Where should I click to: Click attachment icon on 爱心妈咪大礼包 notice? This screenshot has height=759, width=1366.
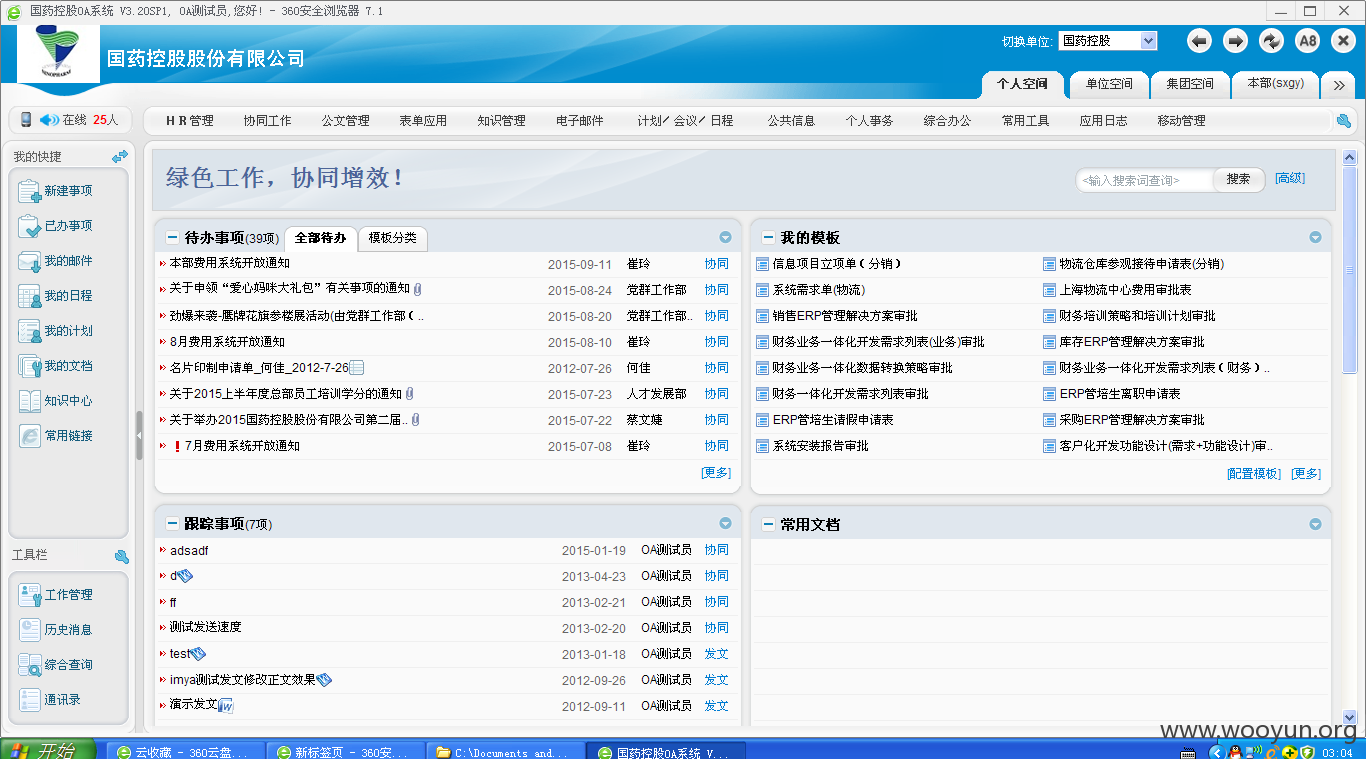click(417, 289)
